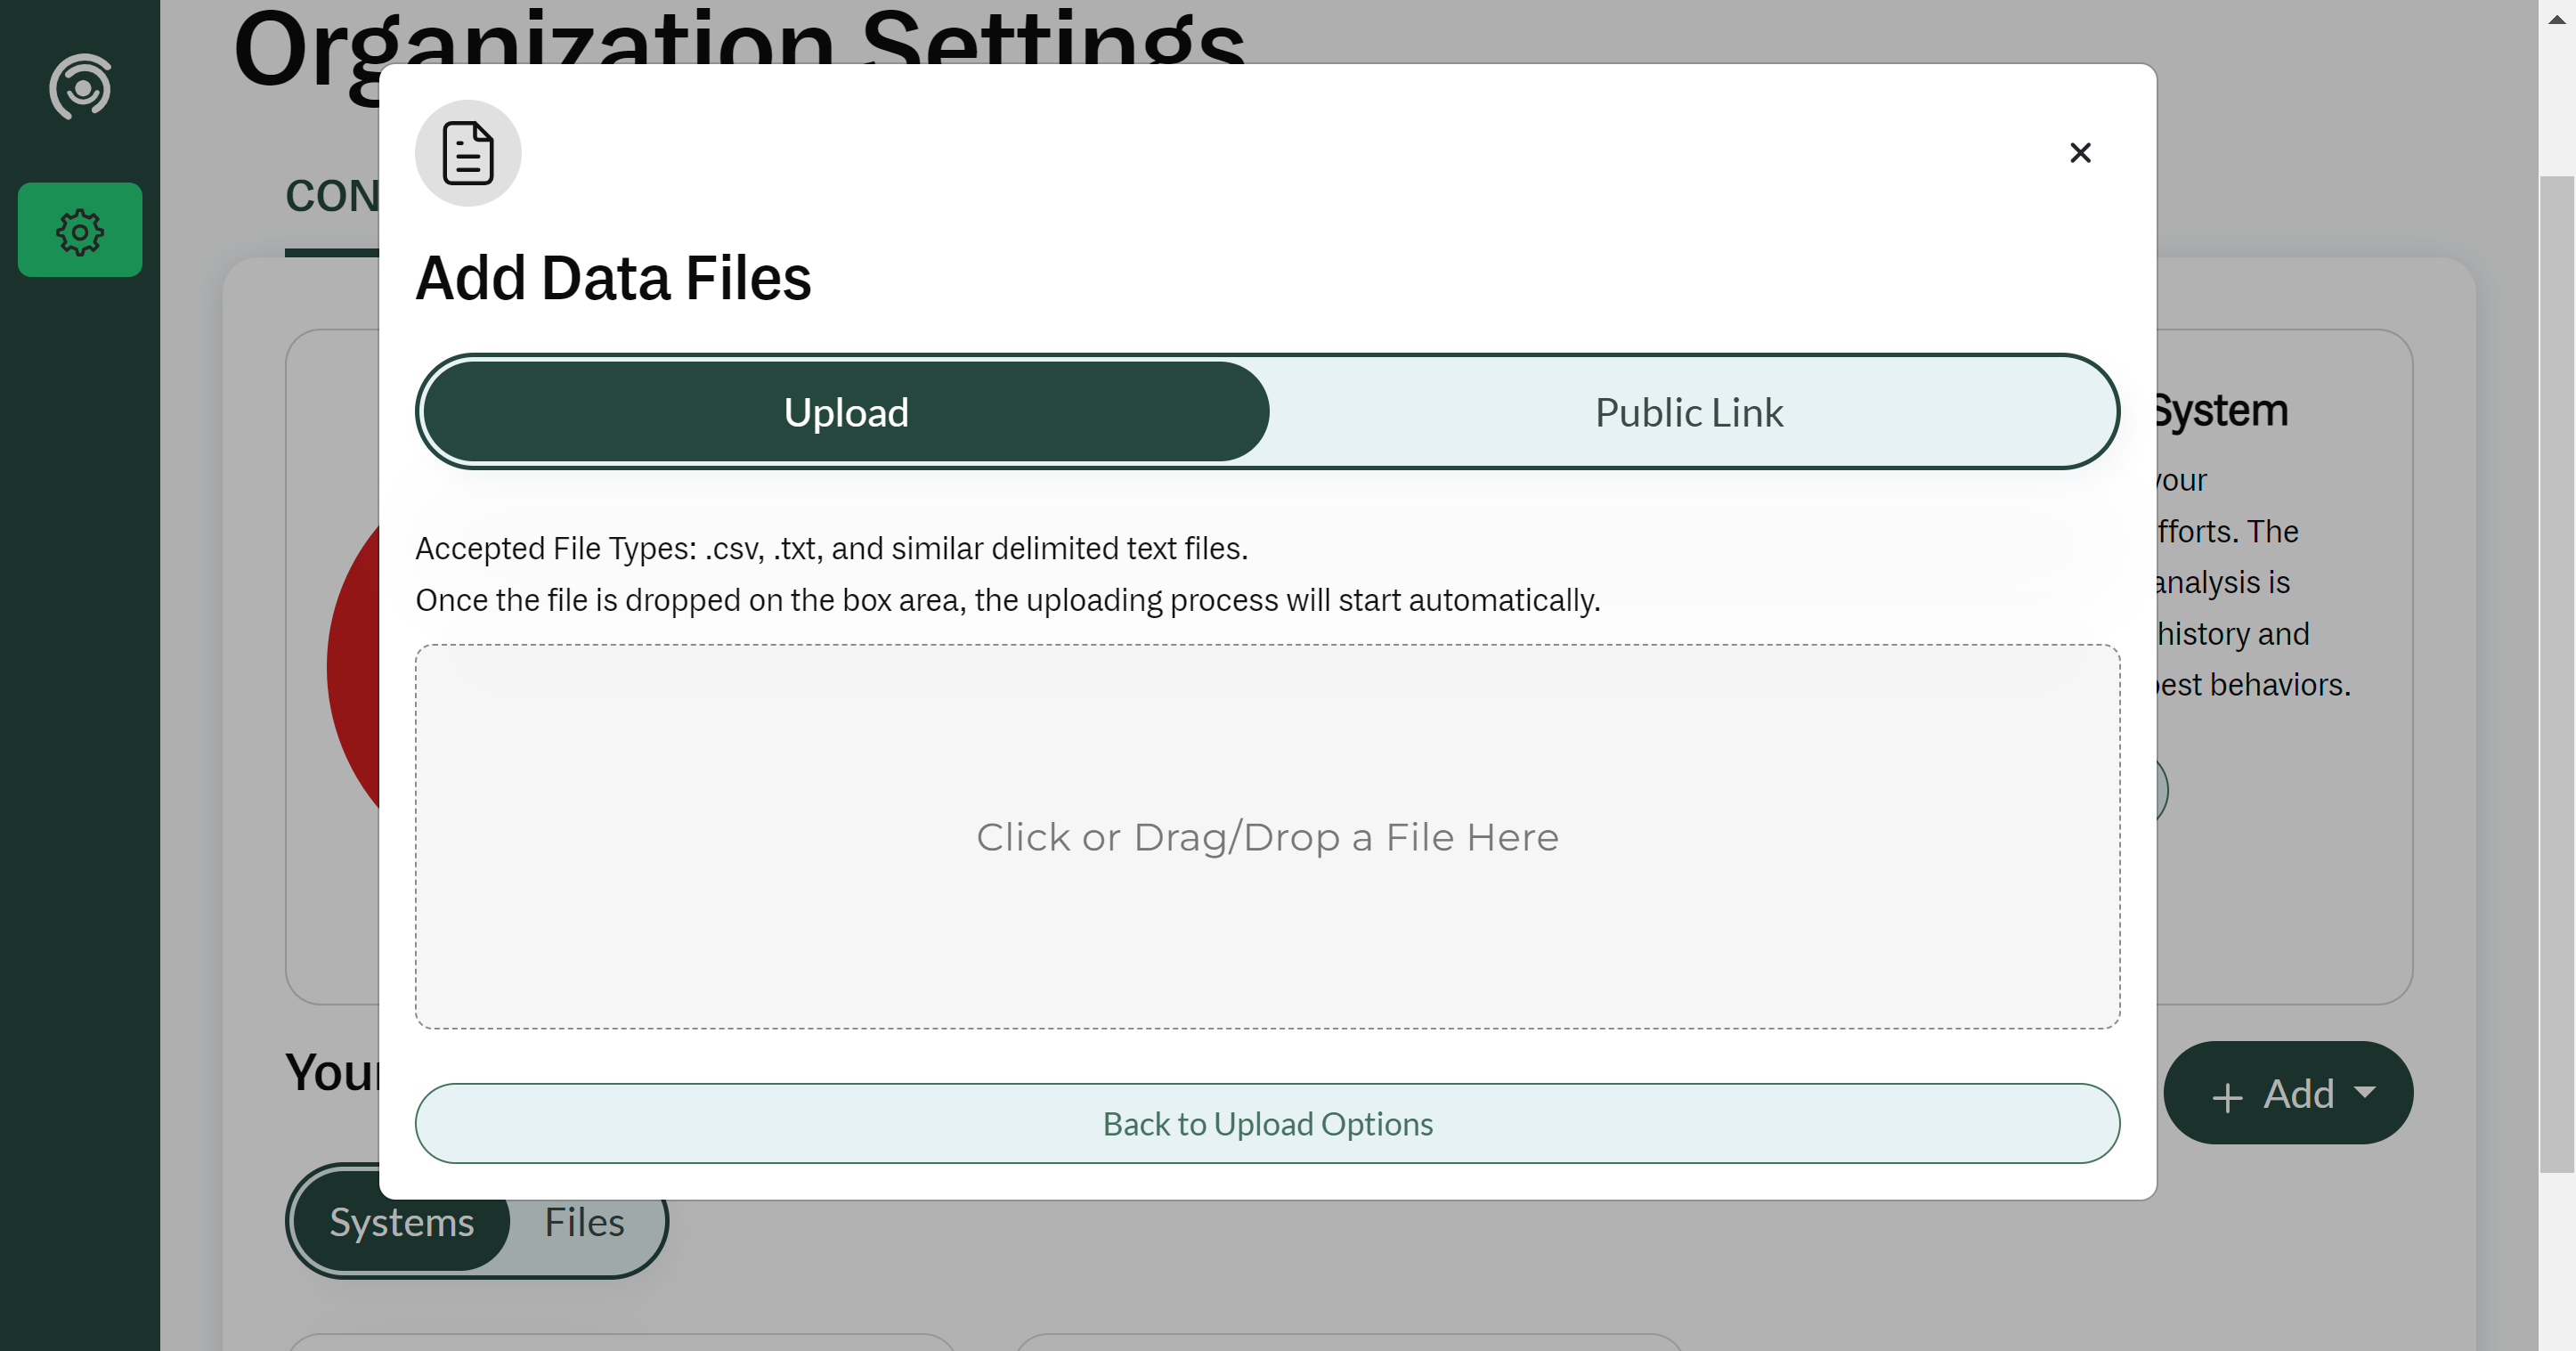Close the Add Data Files dialog
Viewport: 2576px width, 1351px height.
[2080, 153]
